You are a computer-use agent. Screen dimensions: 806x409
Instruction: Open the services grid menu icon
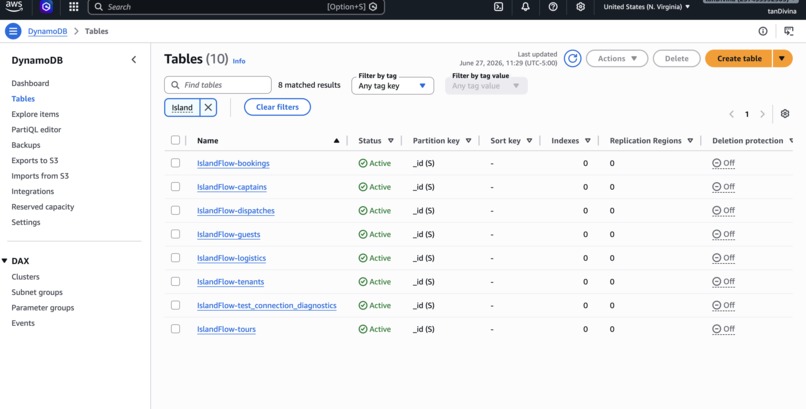[x=74, y=7]
